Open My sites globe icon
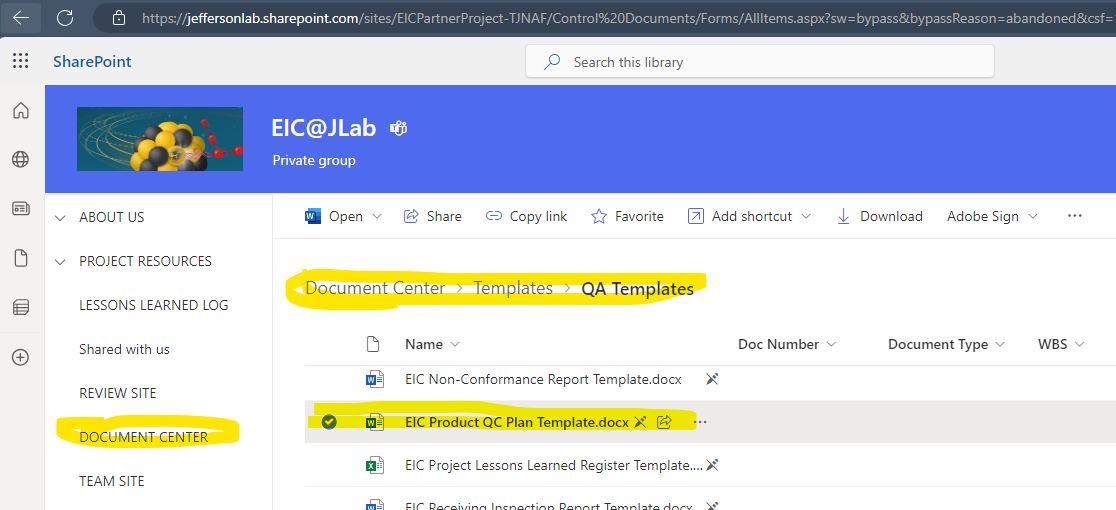The height and width of the screenshot is (510, 1116). pyautogui.click(x=21, y=159)
